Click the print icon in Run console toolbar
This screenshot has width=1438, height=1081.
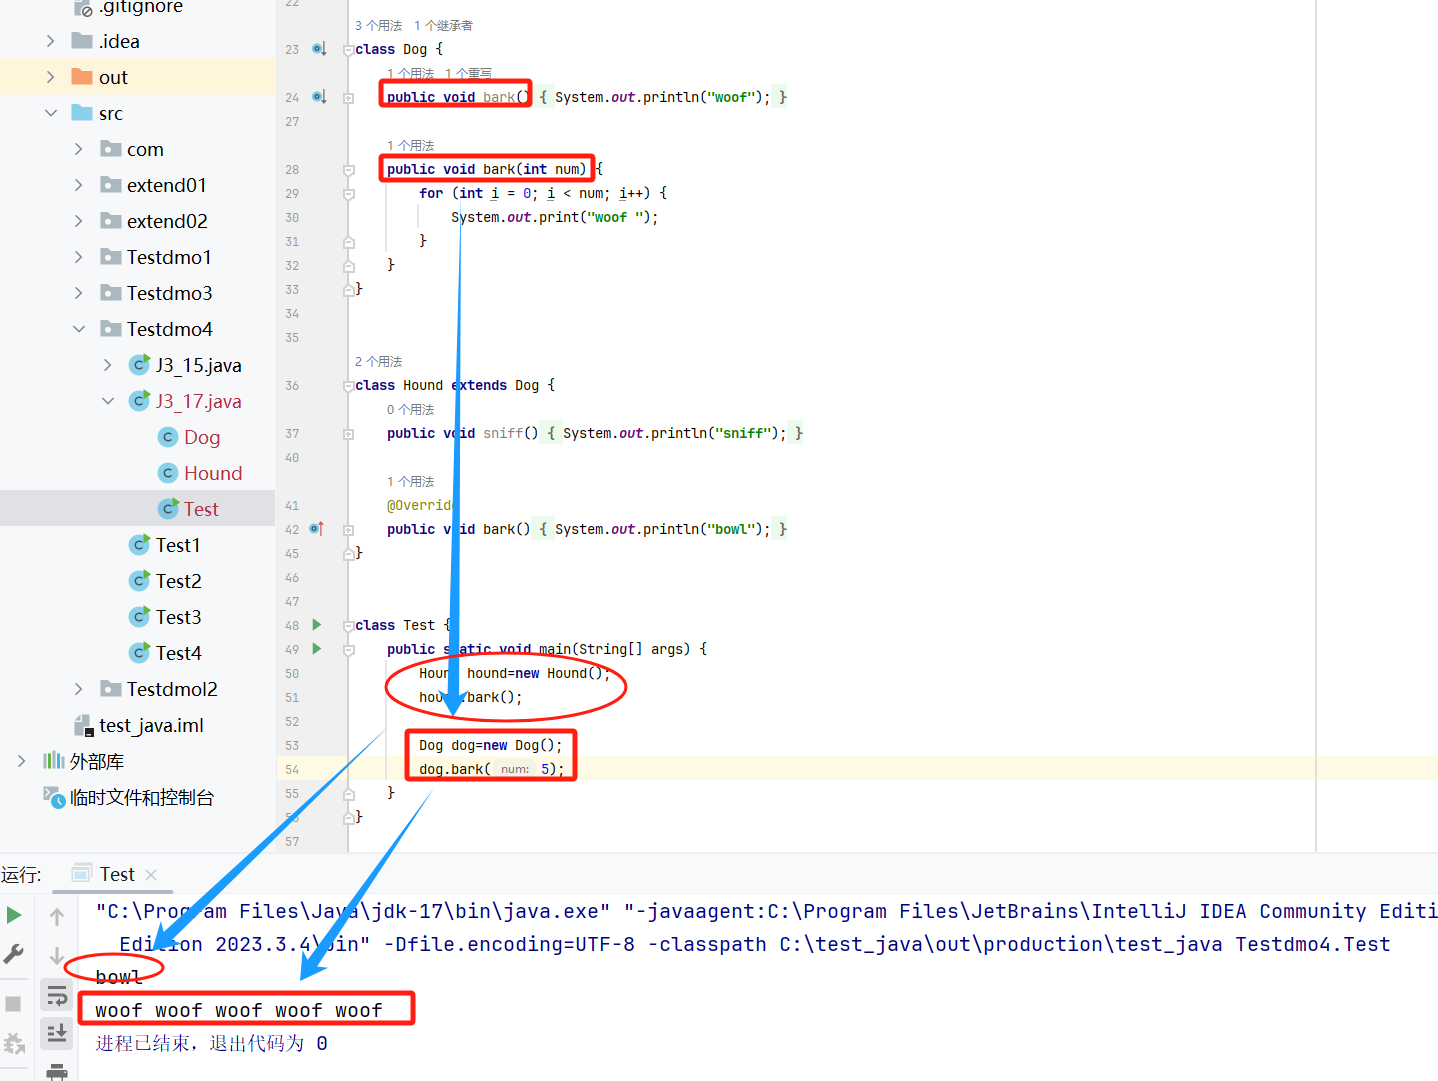click(x=57, y=1072)
